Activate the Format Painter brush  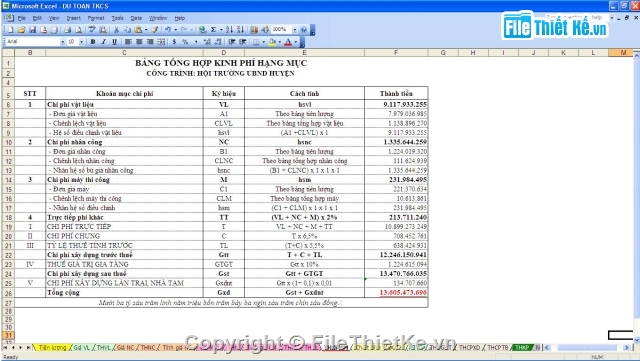155,30
